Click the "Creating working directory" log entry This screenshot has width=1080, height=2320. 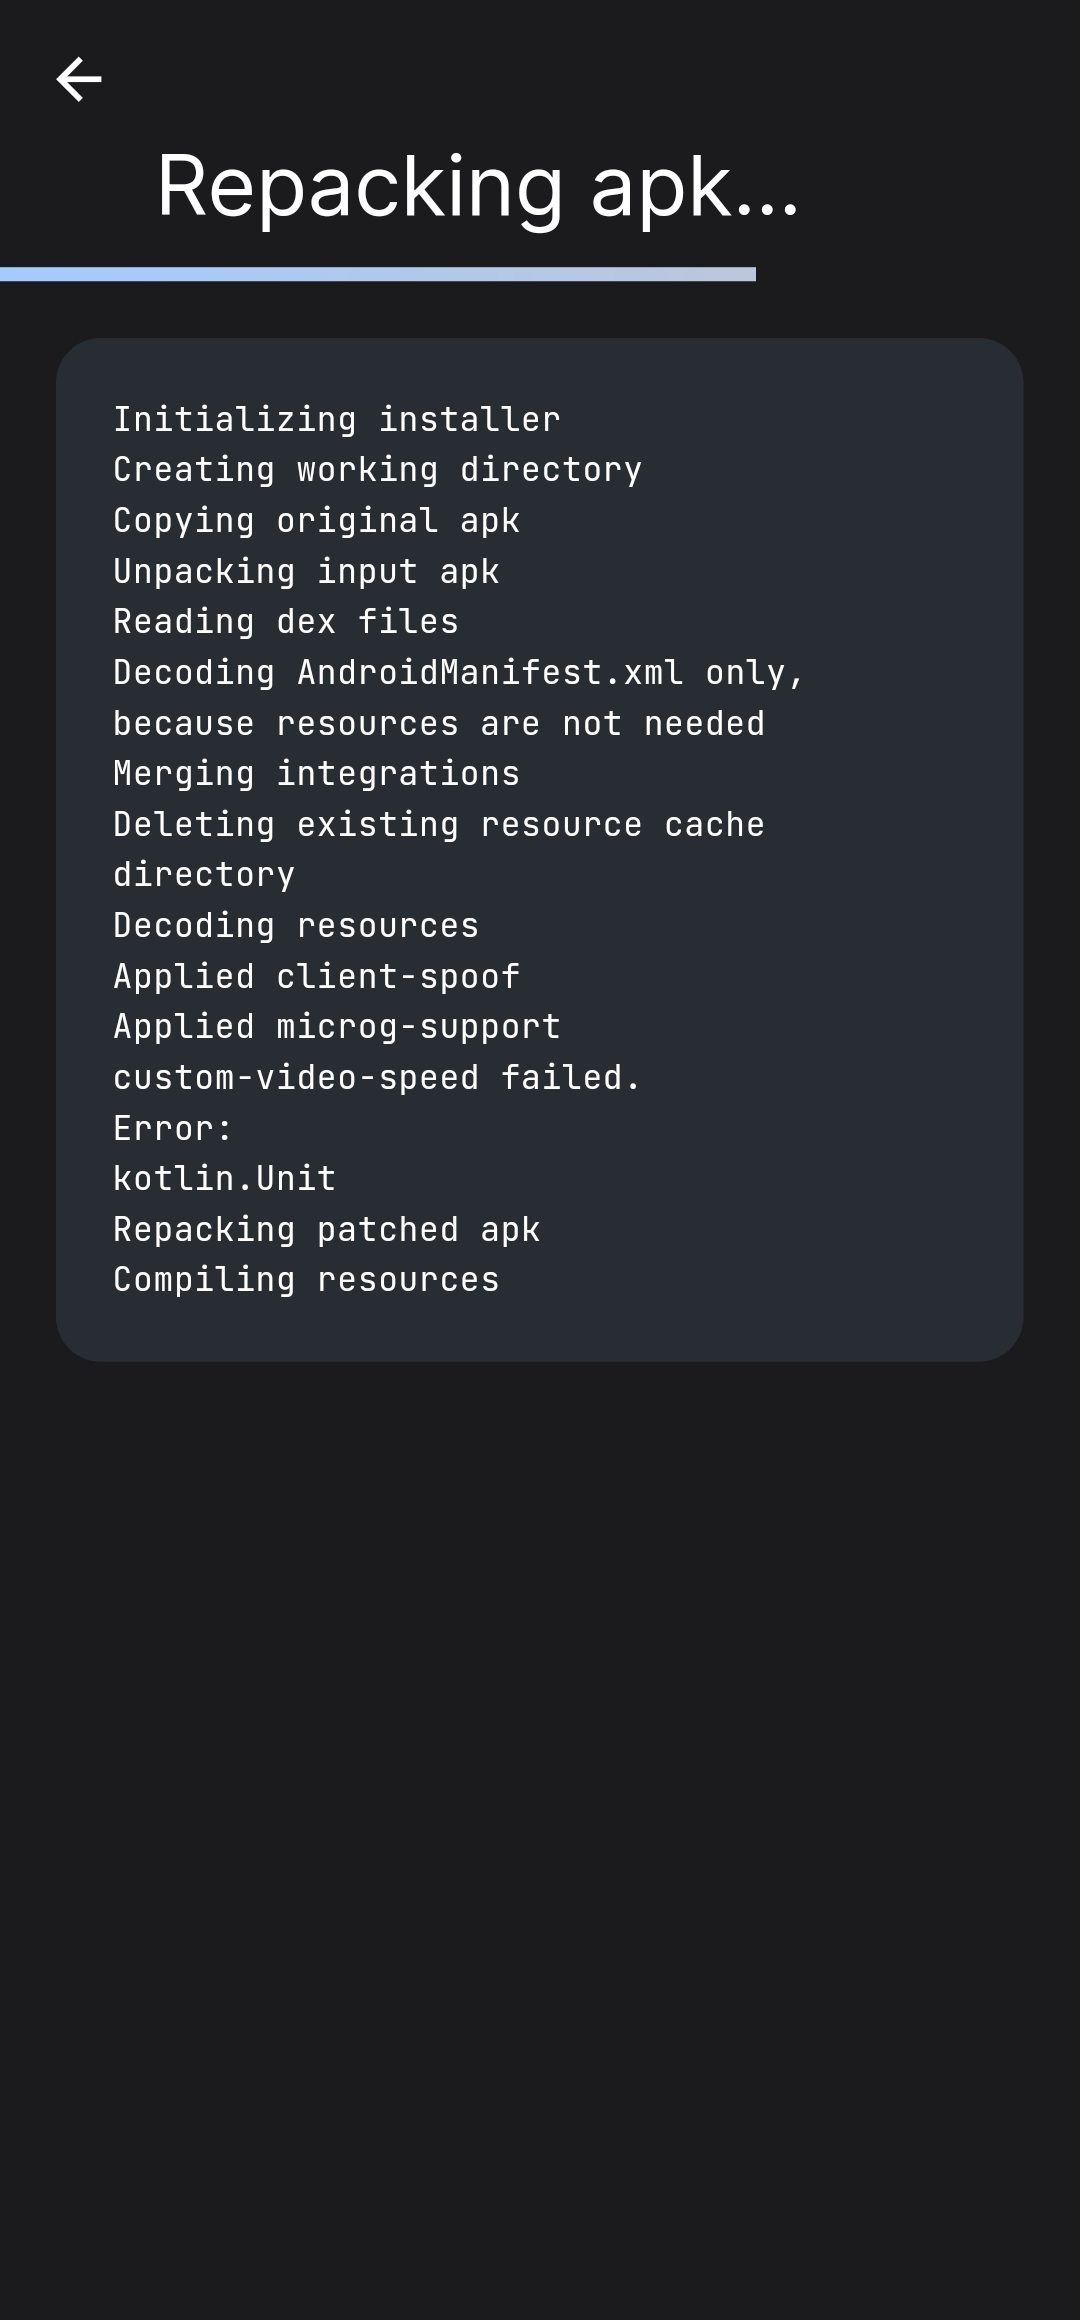pos(377,470)
